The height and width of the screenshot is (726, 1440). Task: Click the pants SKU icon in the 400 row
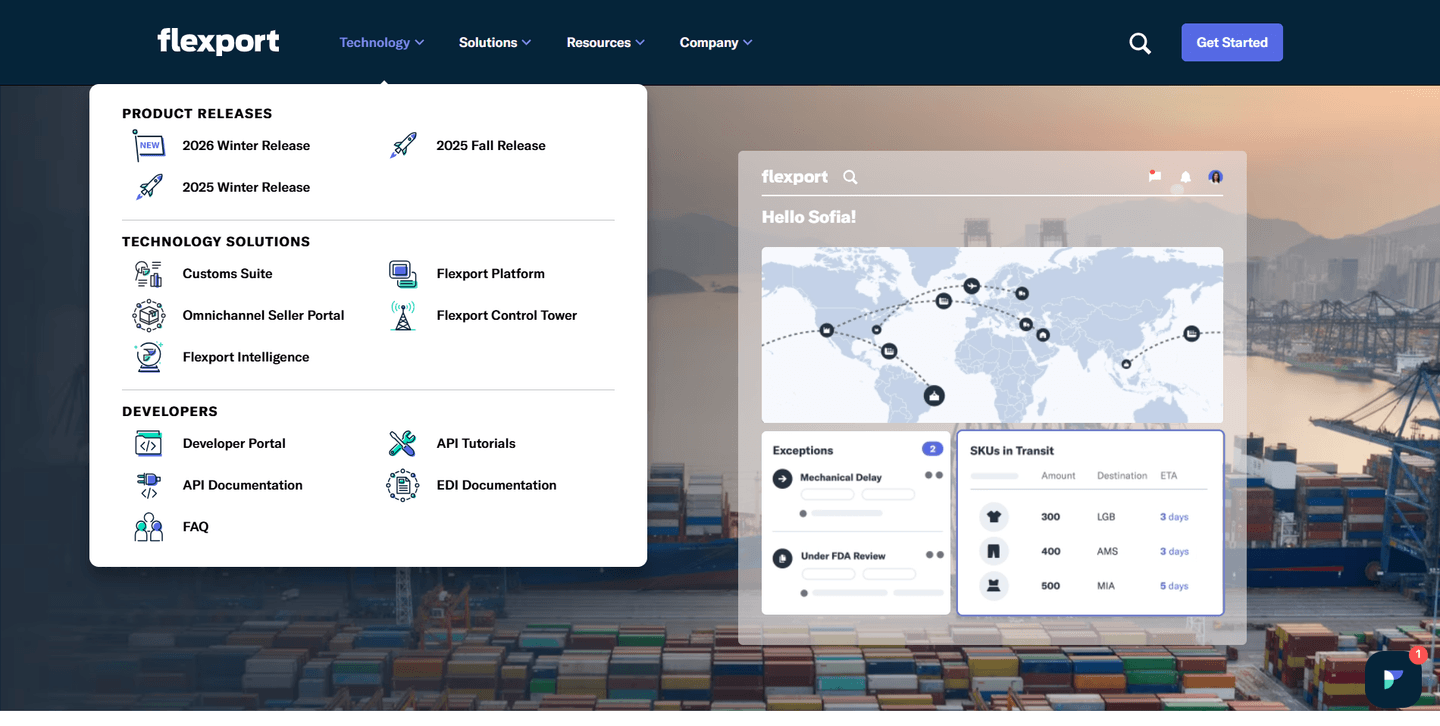pos(994,551)
